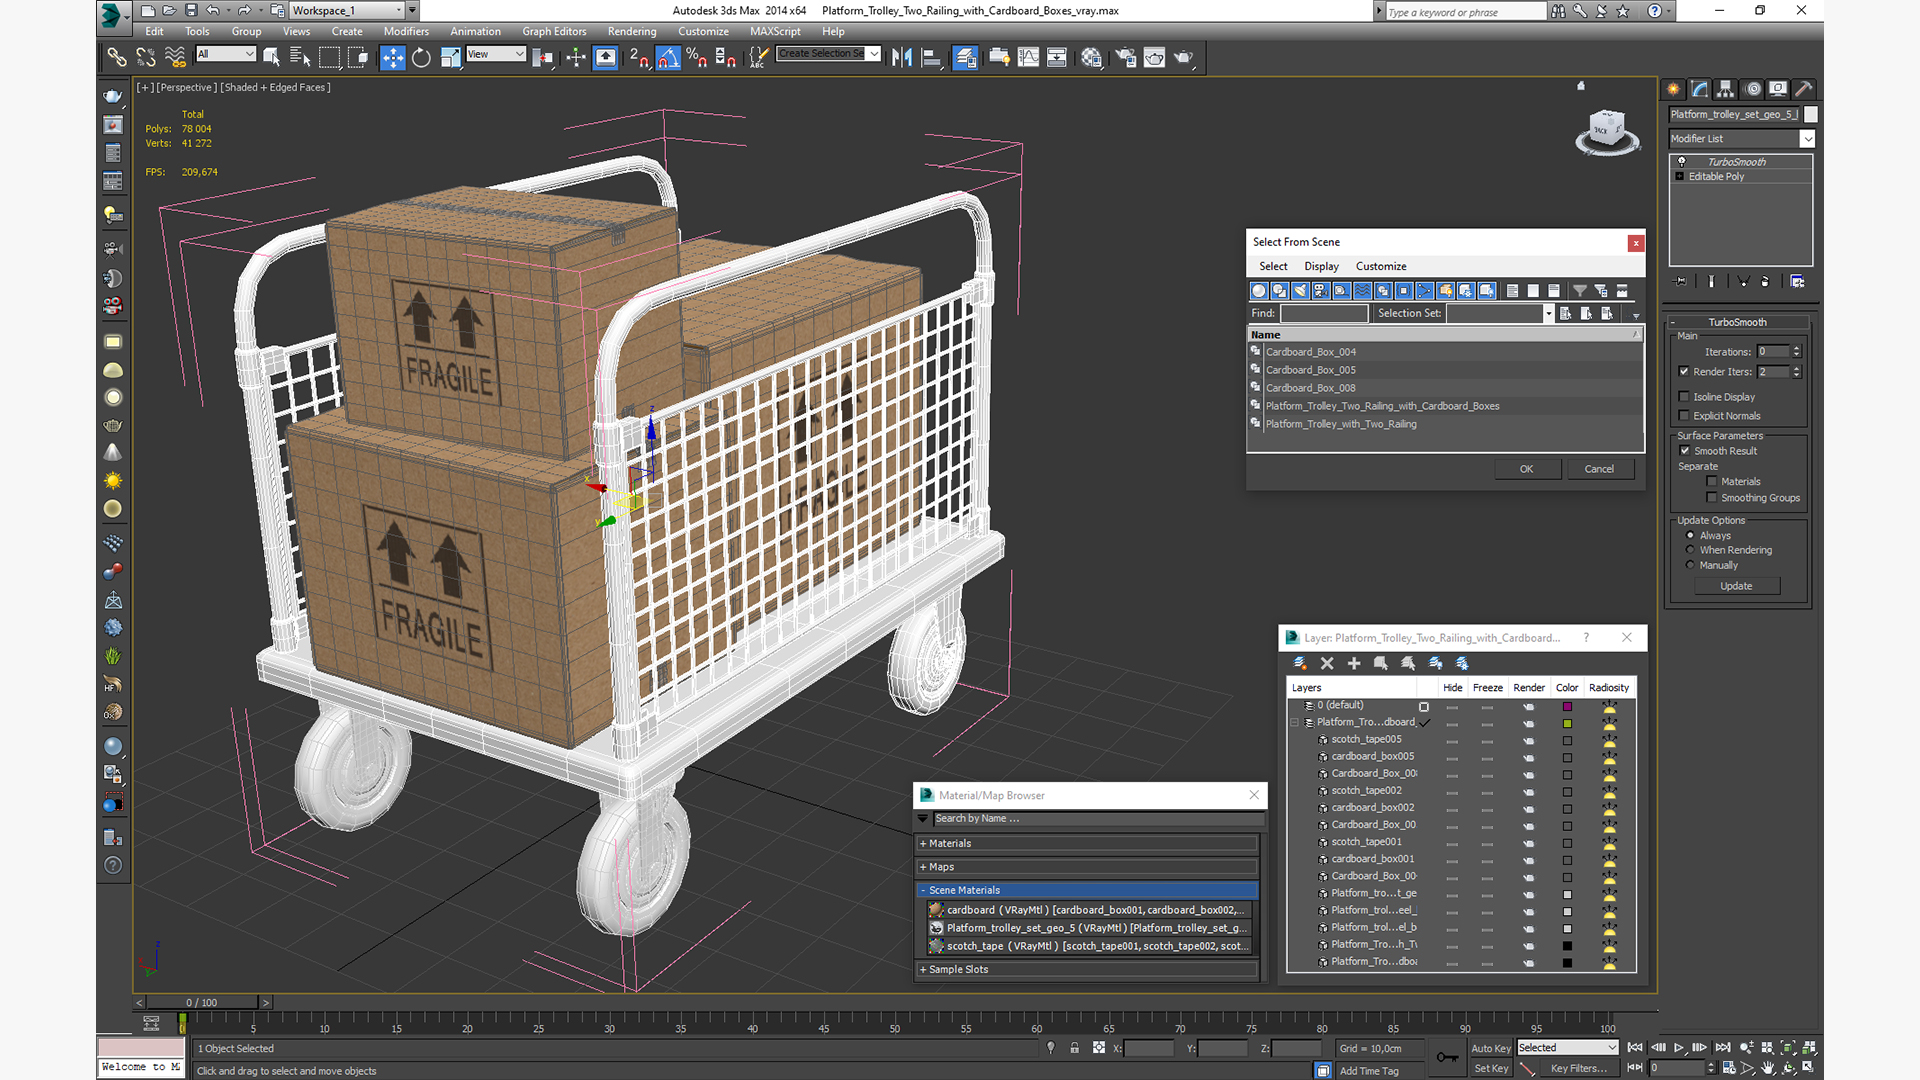Click OK in Select From Scene dialog
Viewport: 1920px width, 1080px height.
click(1526, 469)
